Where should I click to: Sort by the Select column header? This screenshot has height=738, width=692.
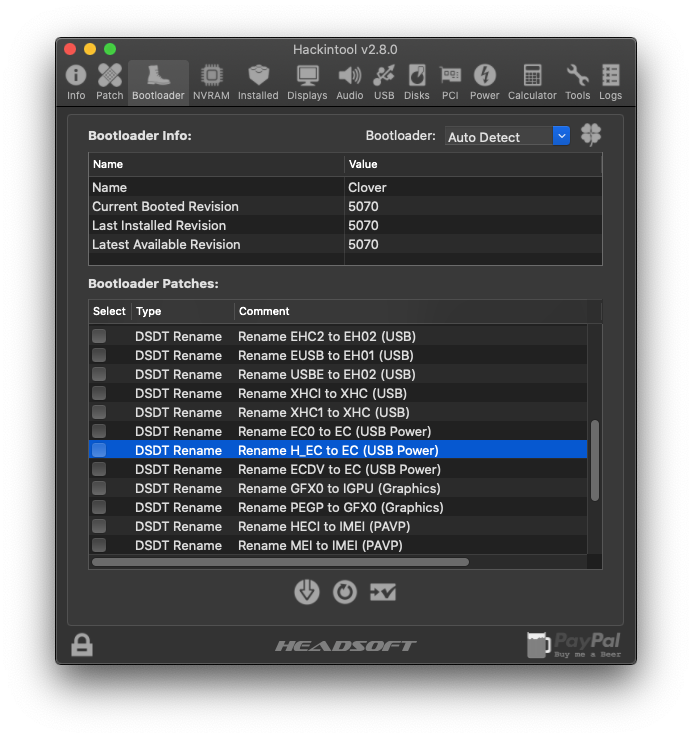click(110, 311)
